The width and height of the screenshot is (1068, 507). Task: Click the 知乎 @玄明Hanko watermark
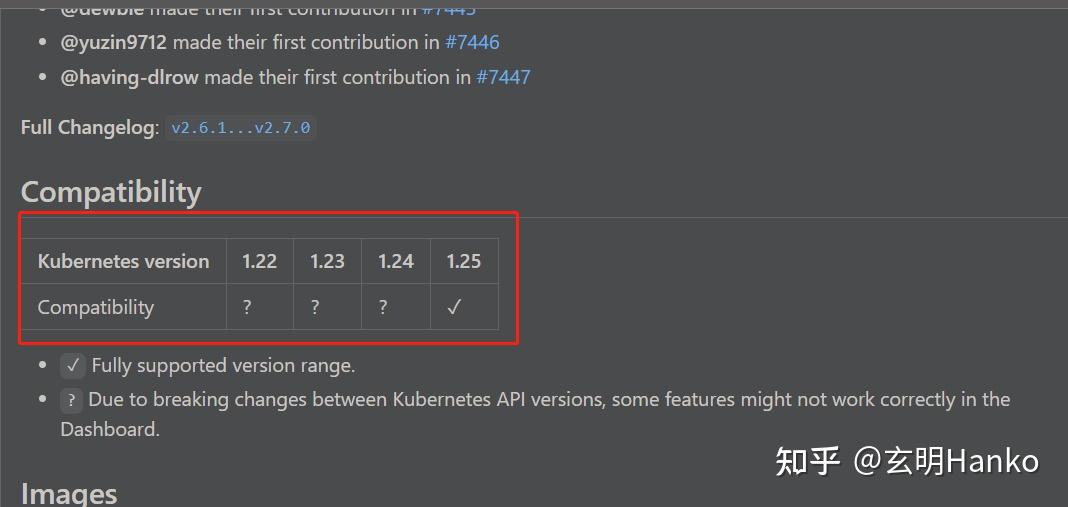pyautogui.click(x=907, y=461)
